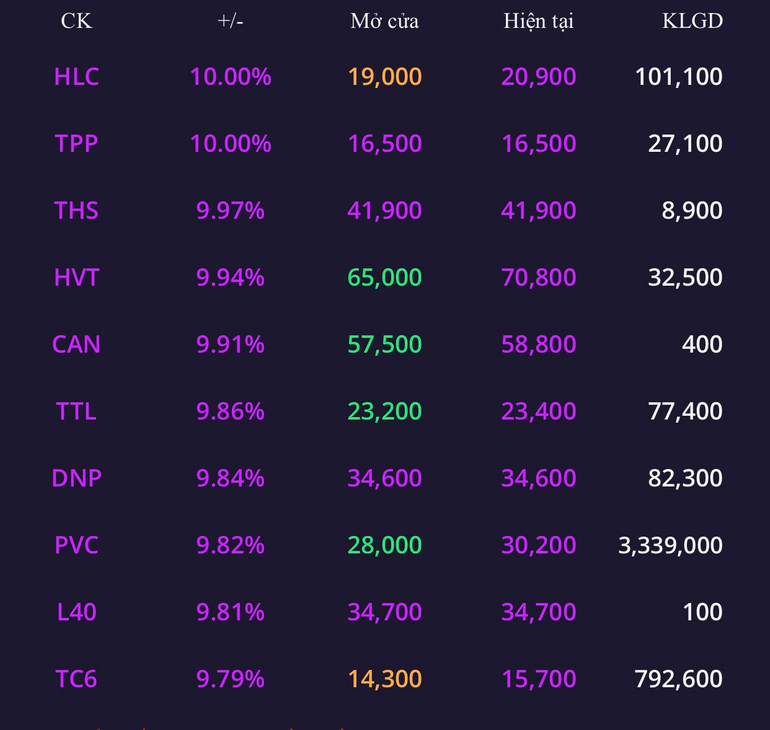Open the HLC stock symbol
This screenshot has height=730, width=770.
76,77
